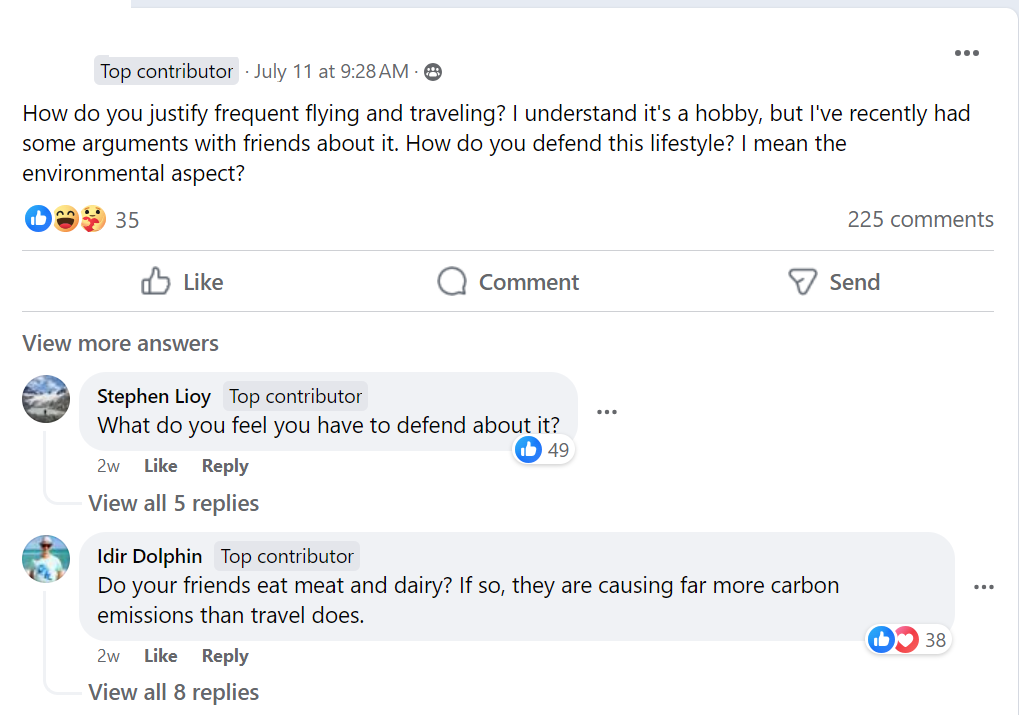The width and height of the screenshot is (1019, 715).
Task: Click the post's reaction emoji cluster
Action: coord(66,219)
